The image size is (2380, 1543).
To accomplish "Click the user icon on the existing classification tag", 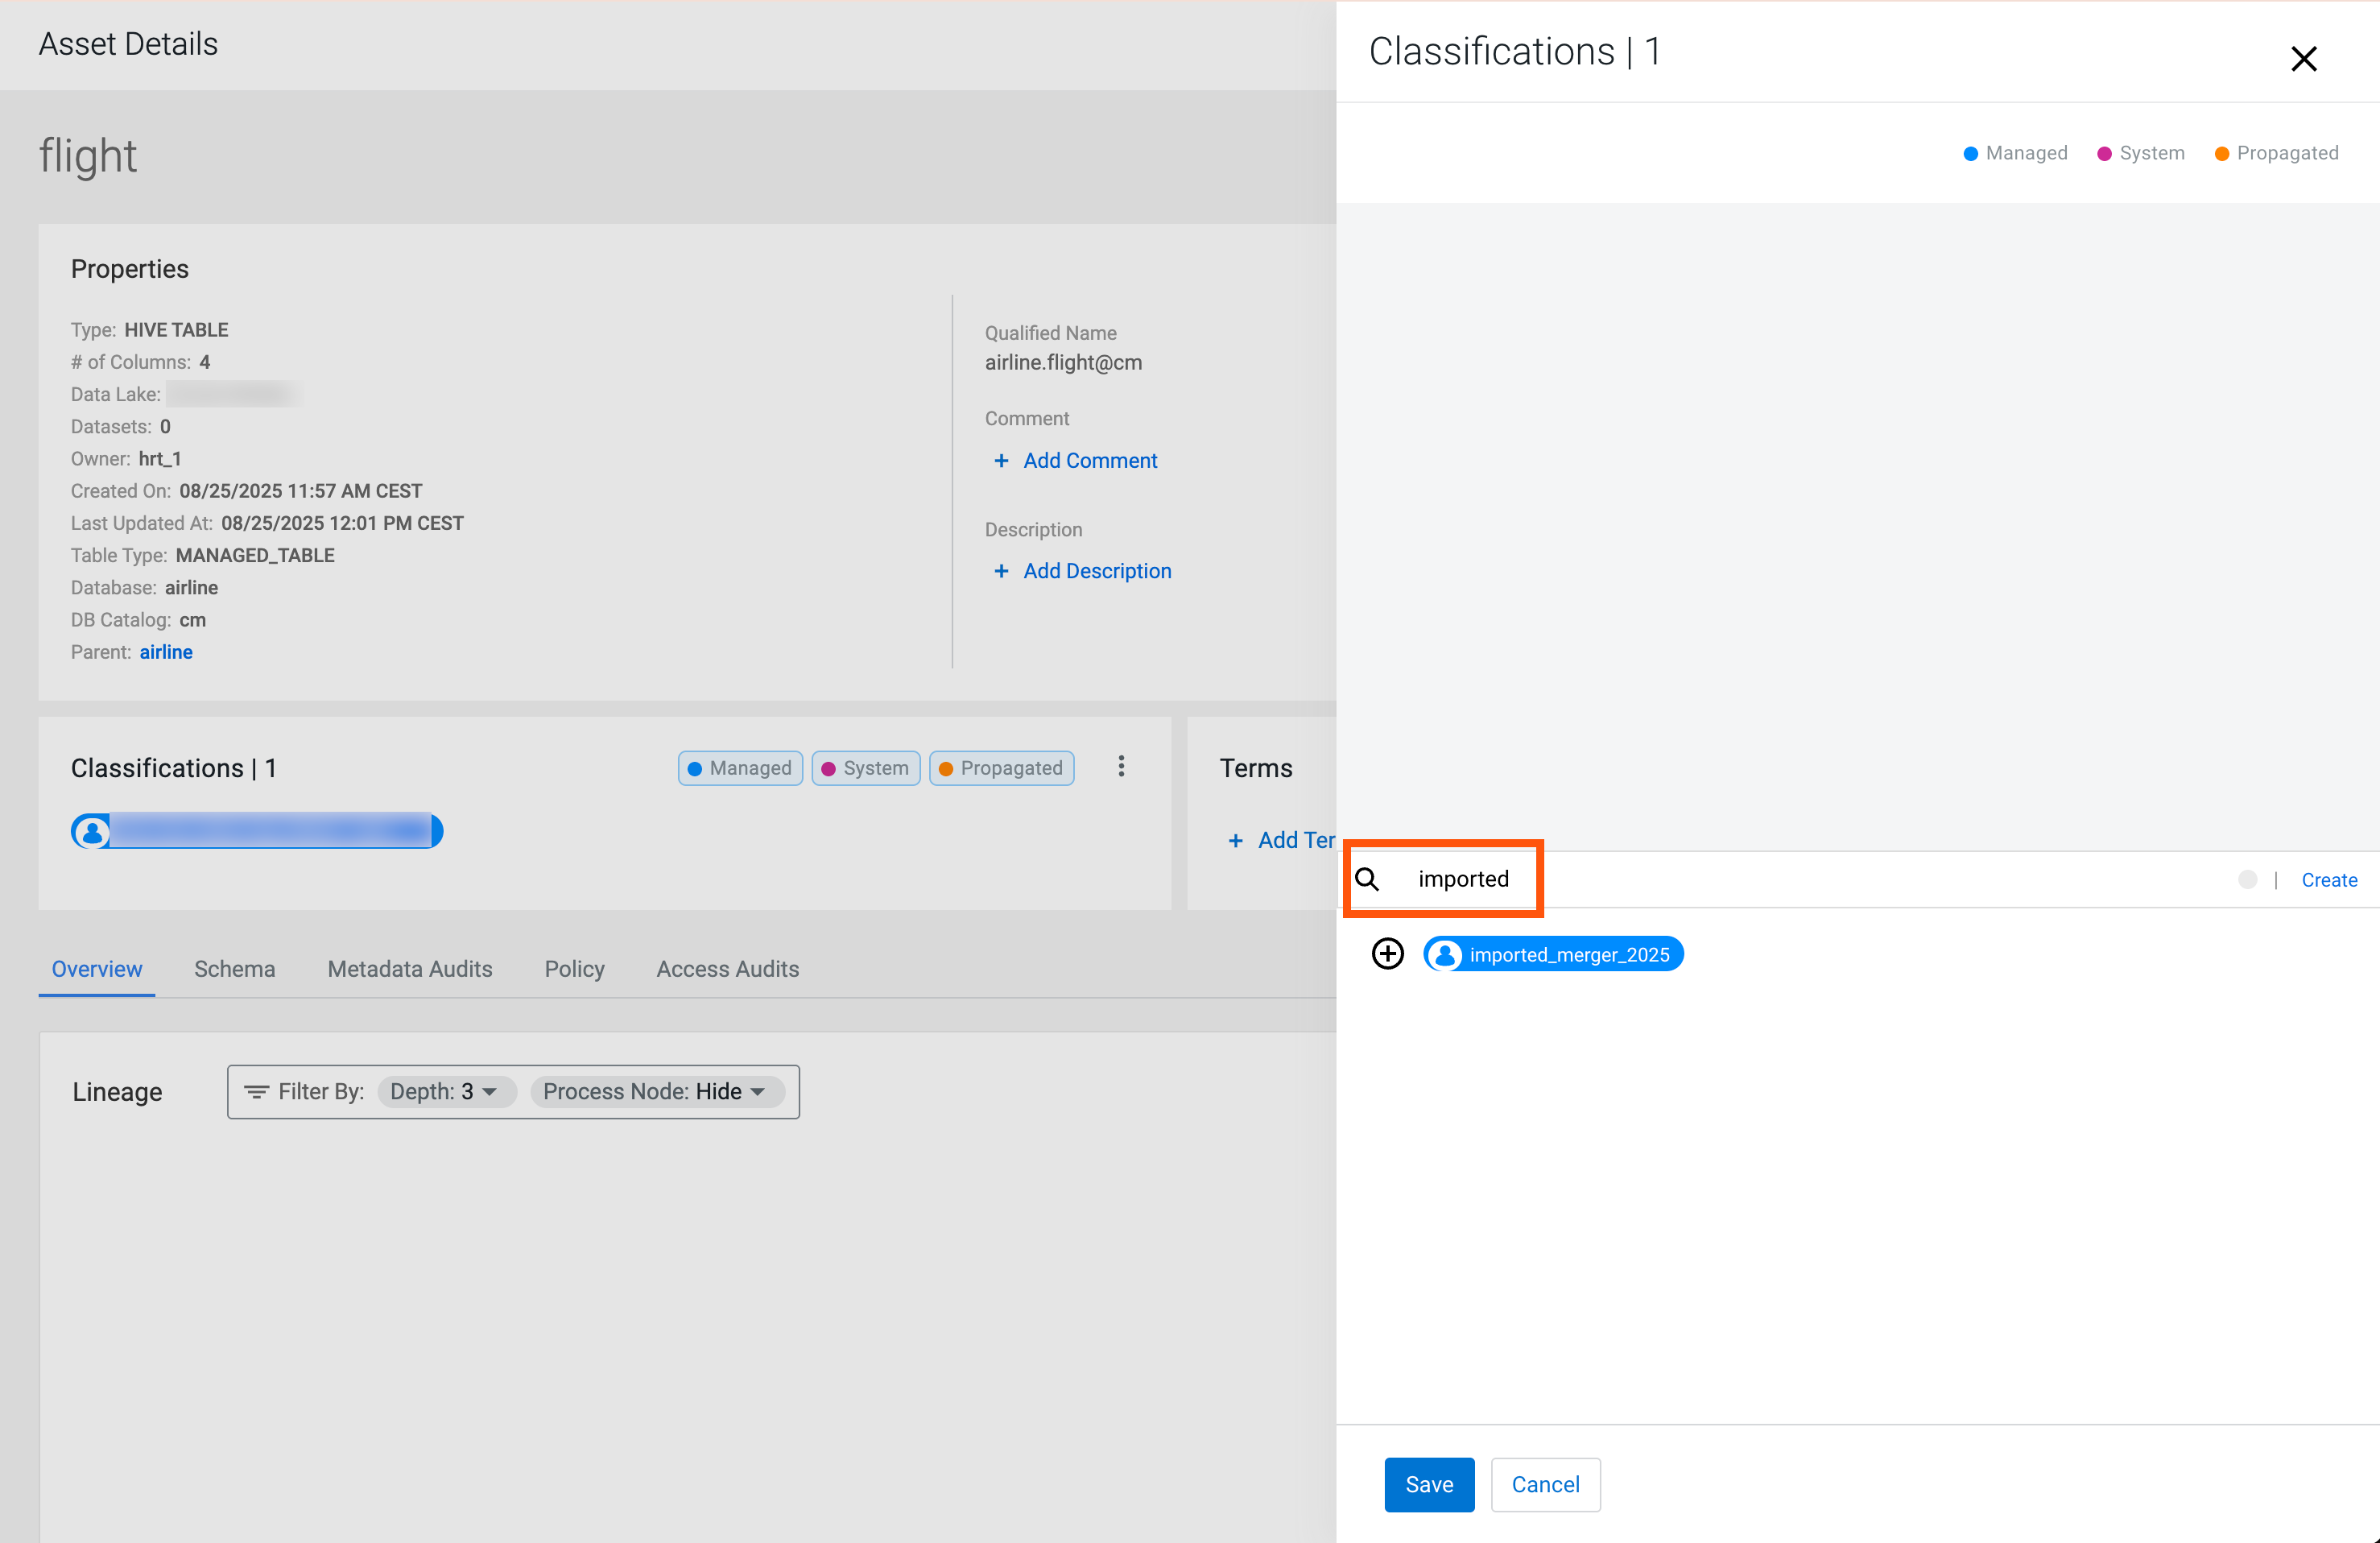I will click(92, 831).
